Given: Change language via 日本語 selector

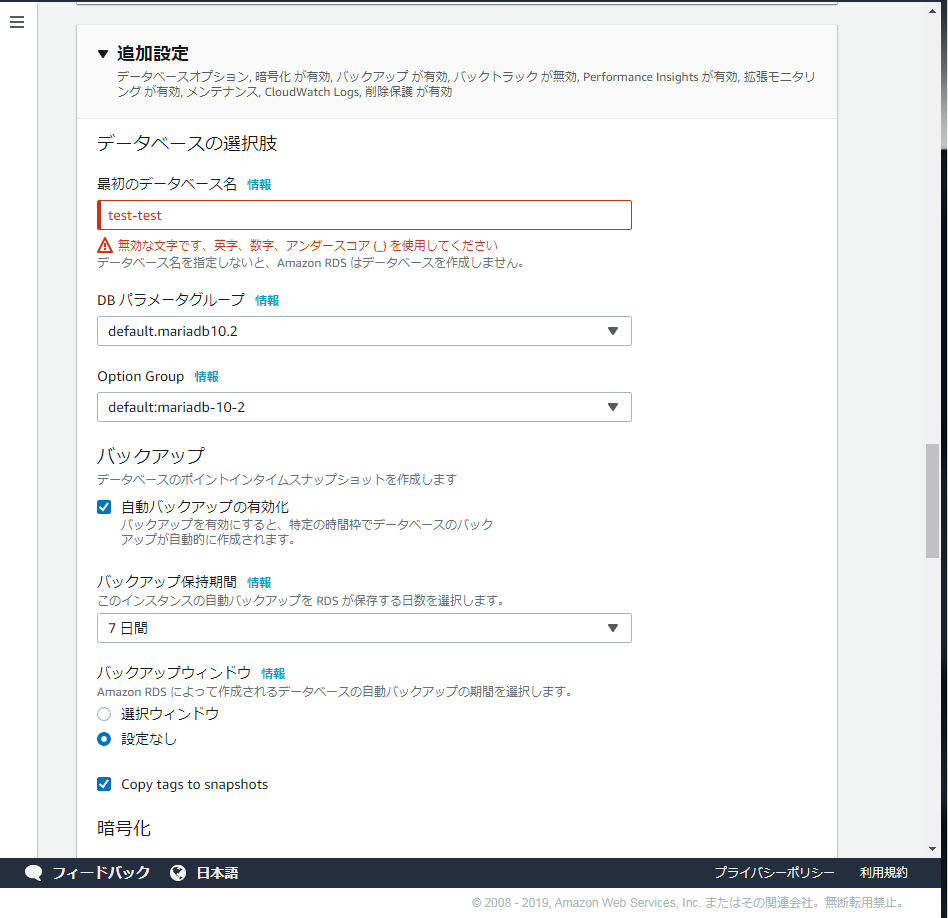Looking at the screenshot, I should (x=217, y=873).
